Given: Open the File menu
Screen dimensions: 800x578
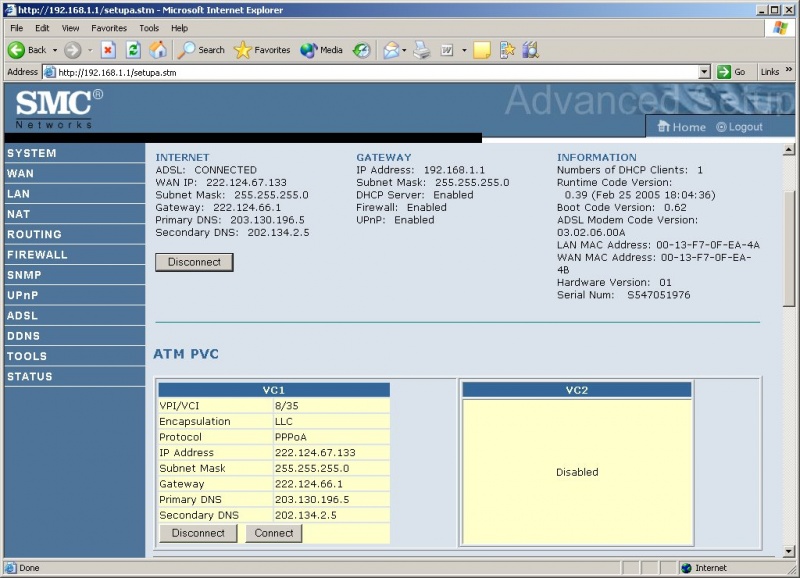Looking at the screenshot, I should pyautogui.click(x=16, y=28).
